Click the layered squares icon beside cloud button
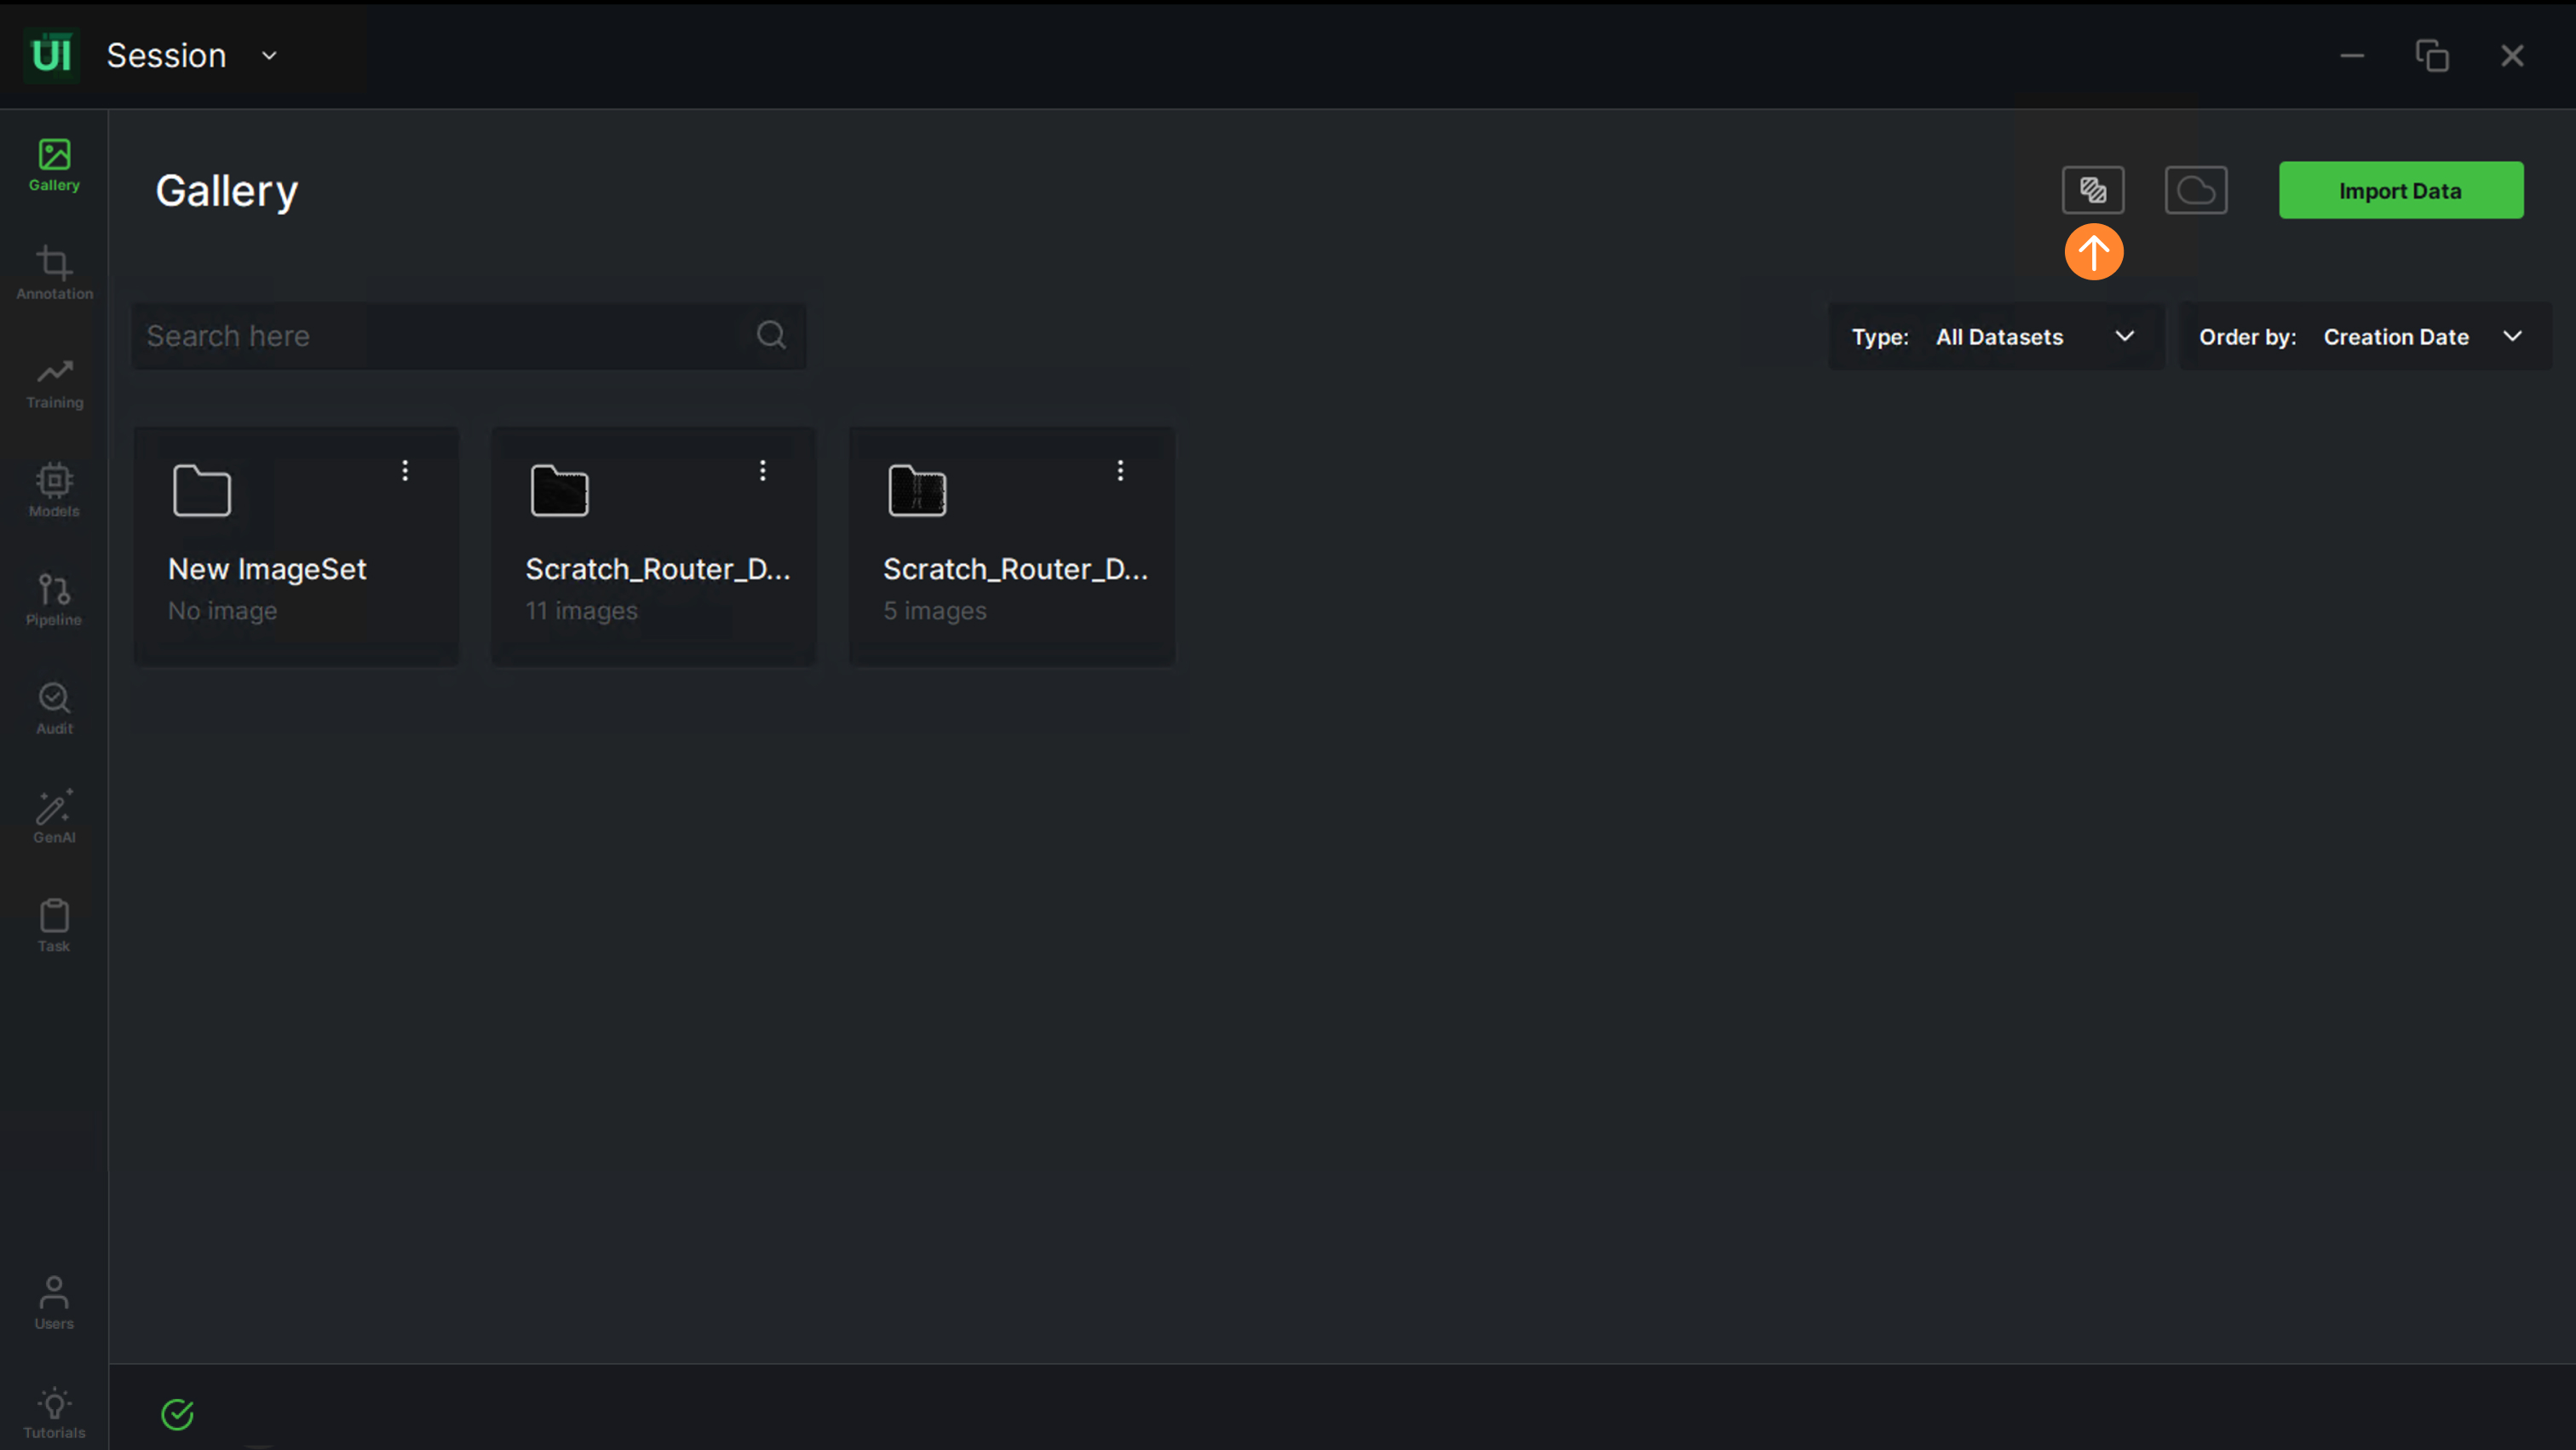Image resolution: width=2576 pixels, height=1450 pixels. (2092, 190)
